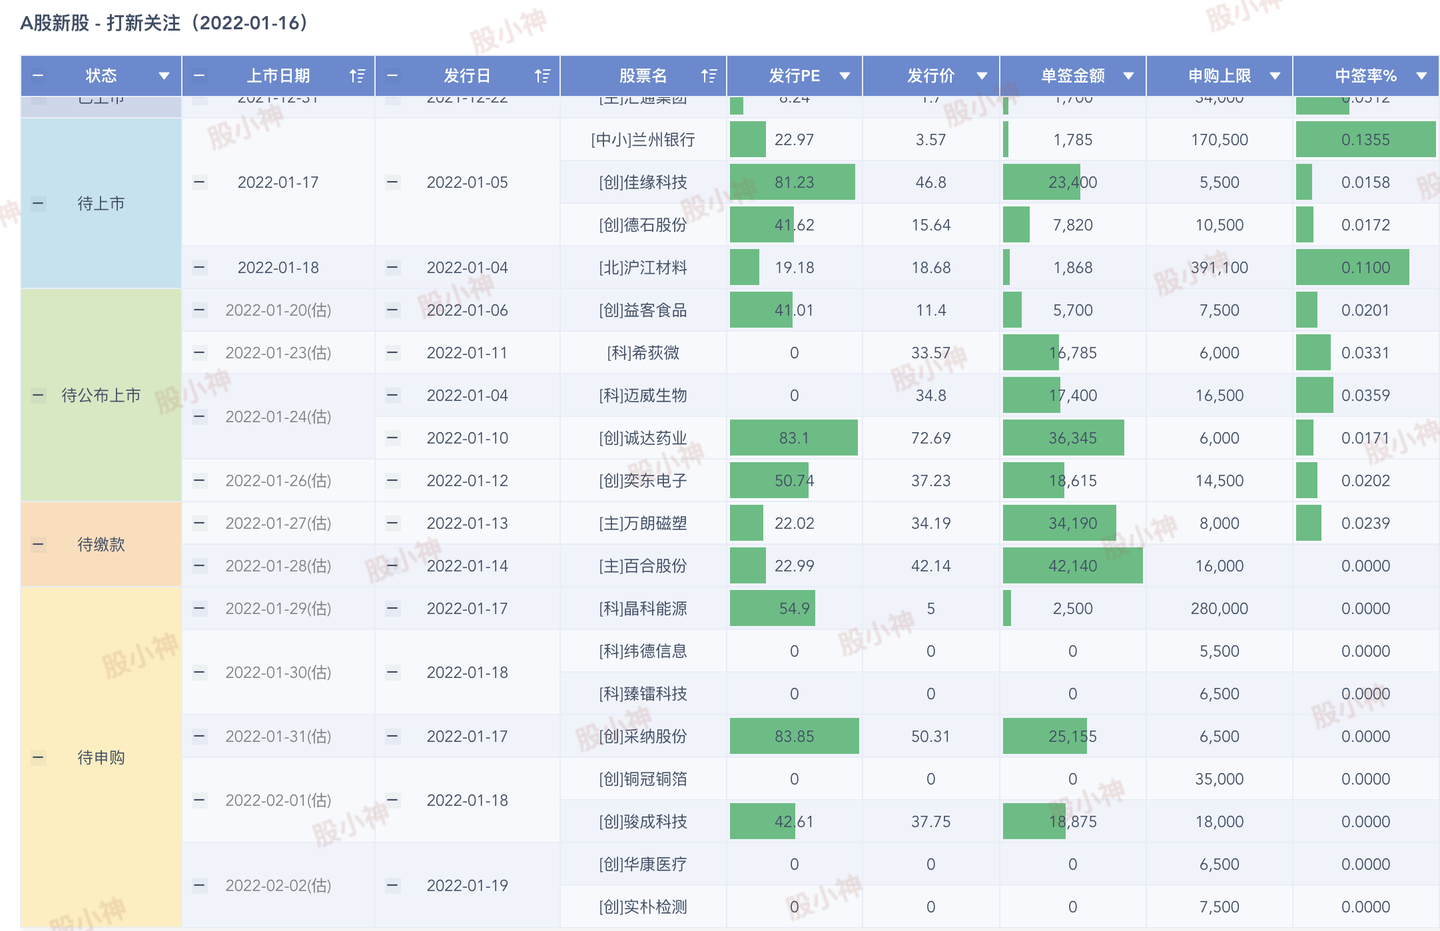Screen dimensions: 1440x931
Task: Collapse the 2022-01-29(估) listing date row
Action: click(199, 608)
